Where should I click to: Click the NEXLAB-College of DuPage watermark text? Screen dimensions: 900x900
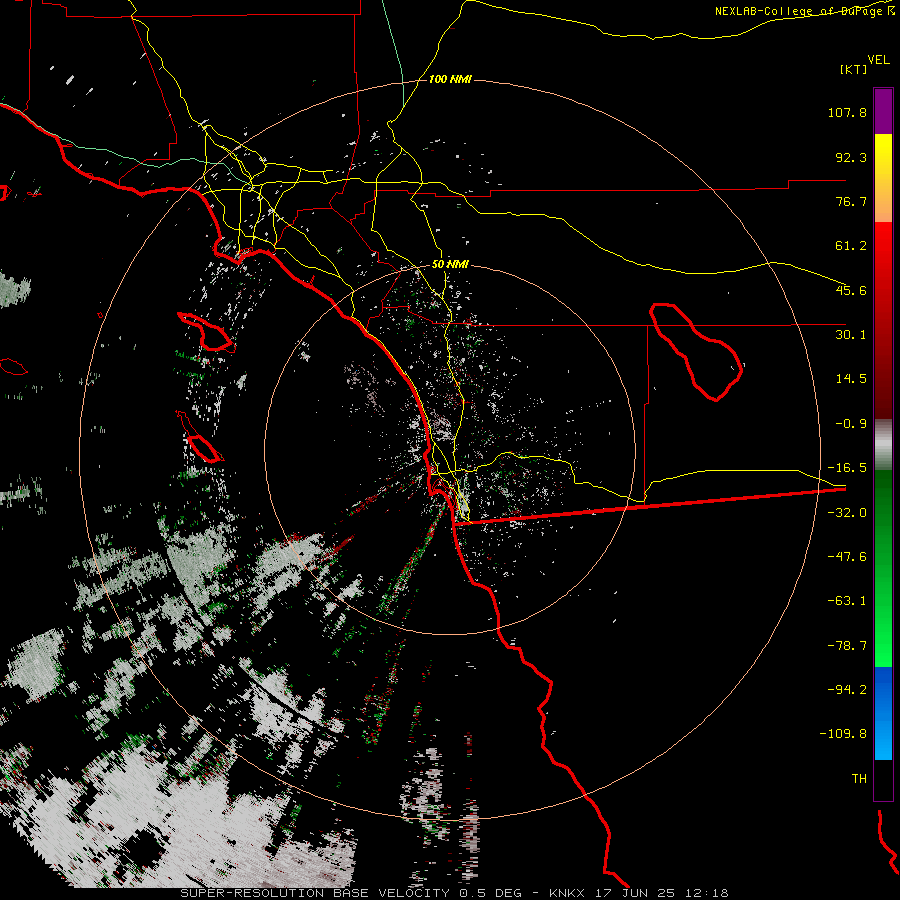tap(805, 11)
